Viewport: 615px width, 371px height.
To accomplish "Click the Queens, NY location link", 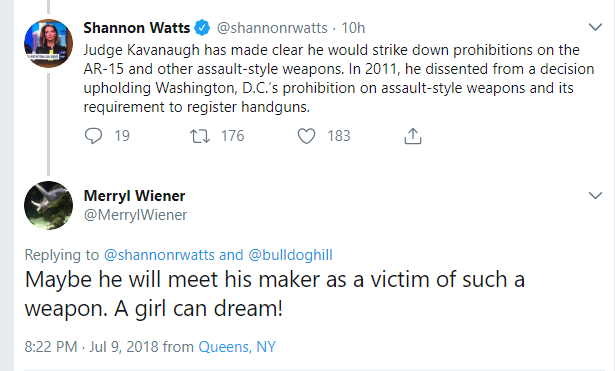I will pos(237,347).
